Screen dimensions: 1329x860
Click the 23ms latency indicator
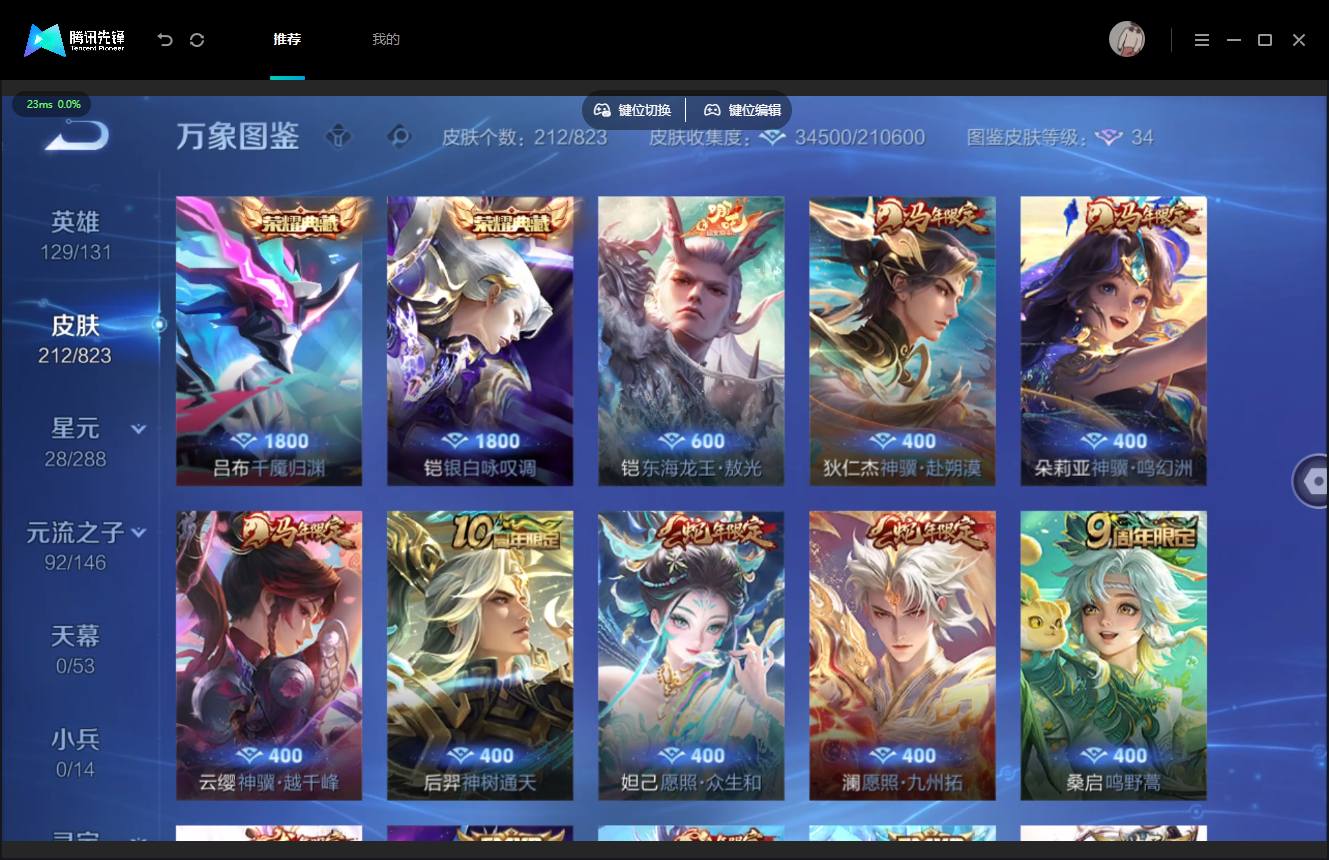pyautogui.click(x=53, y=104)
